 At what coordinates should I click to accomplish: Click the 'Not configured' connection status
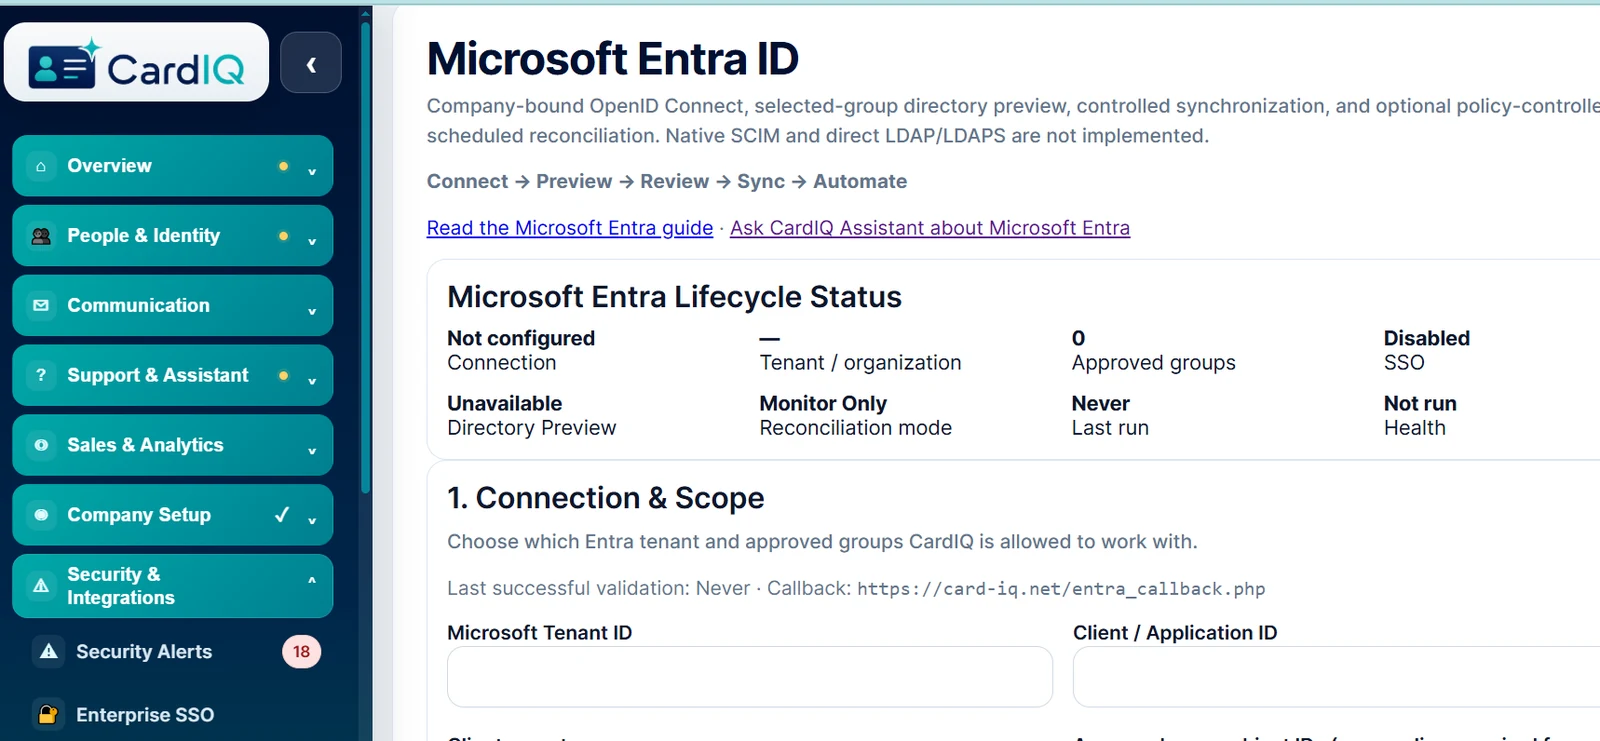pos(521,338)
